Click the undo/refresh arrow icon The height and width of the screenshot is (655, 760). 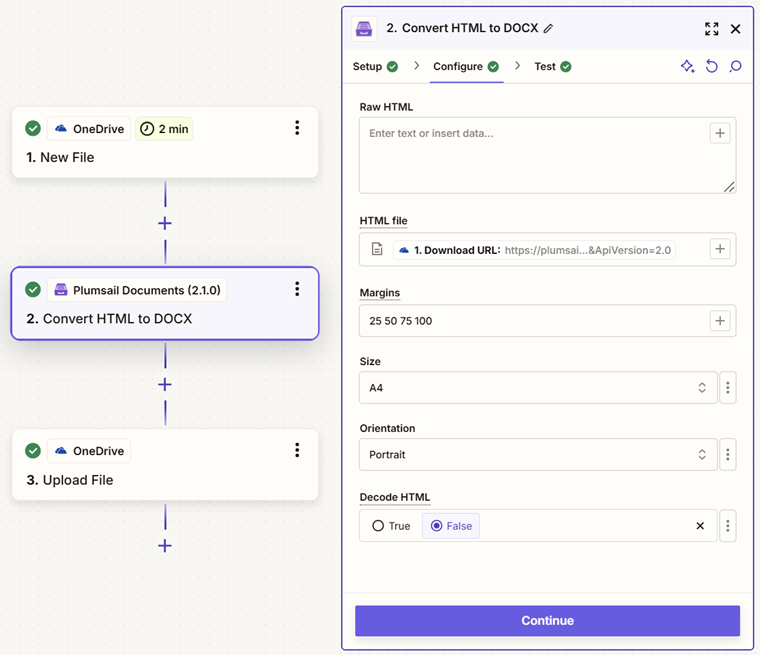coord(712,66)
